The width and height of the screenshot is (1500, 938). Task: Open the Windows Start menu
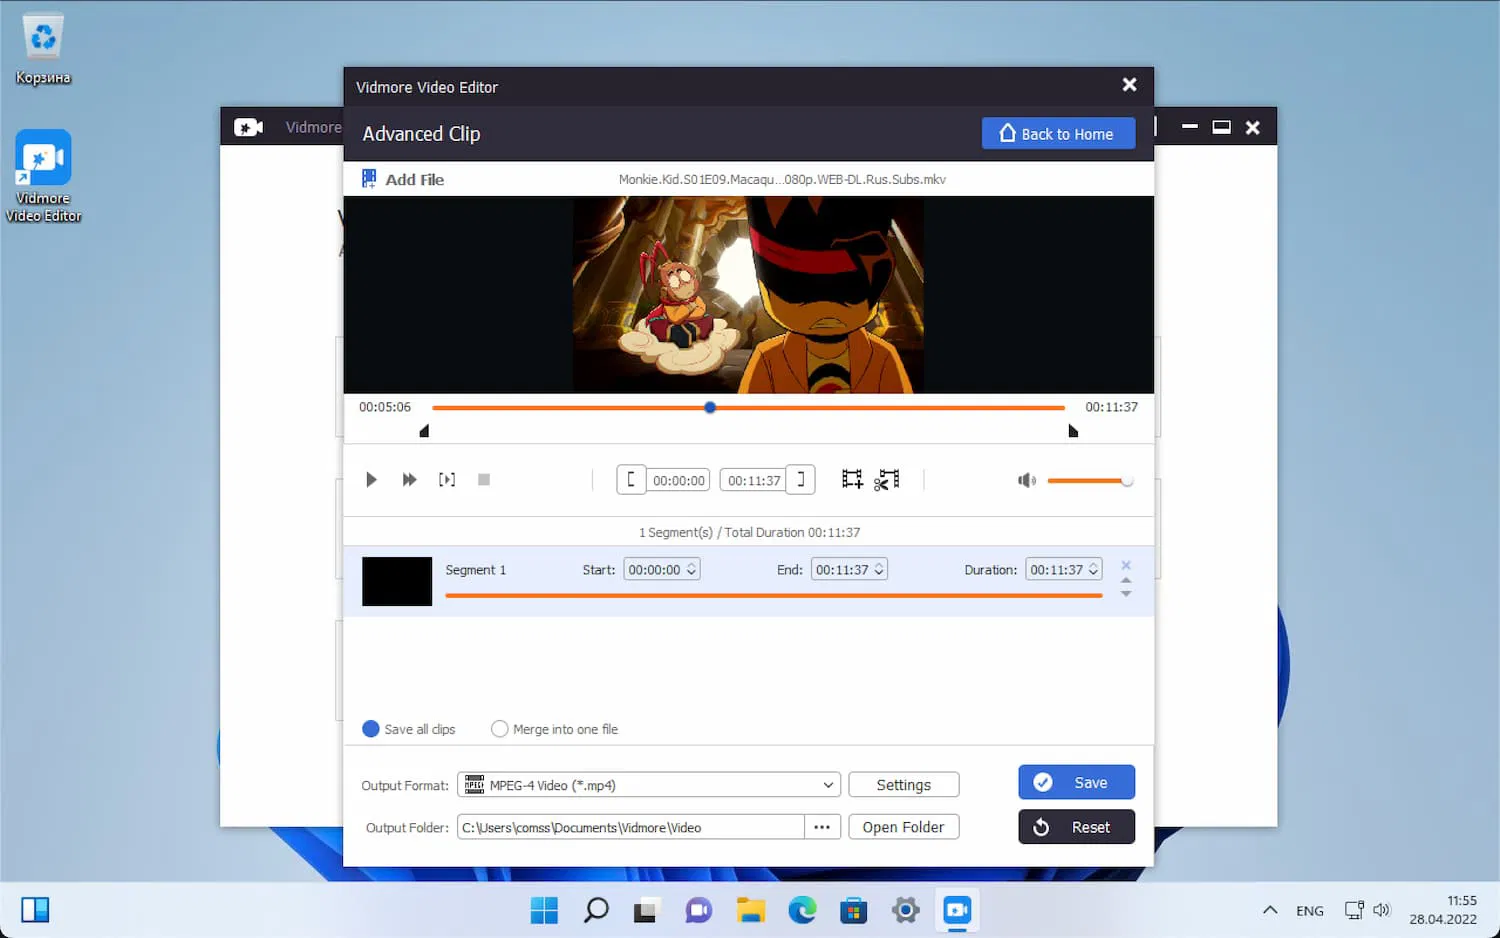[x=544, y=910]
